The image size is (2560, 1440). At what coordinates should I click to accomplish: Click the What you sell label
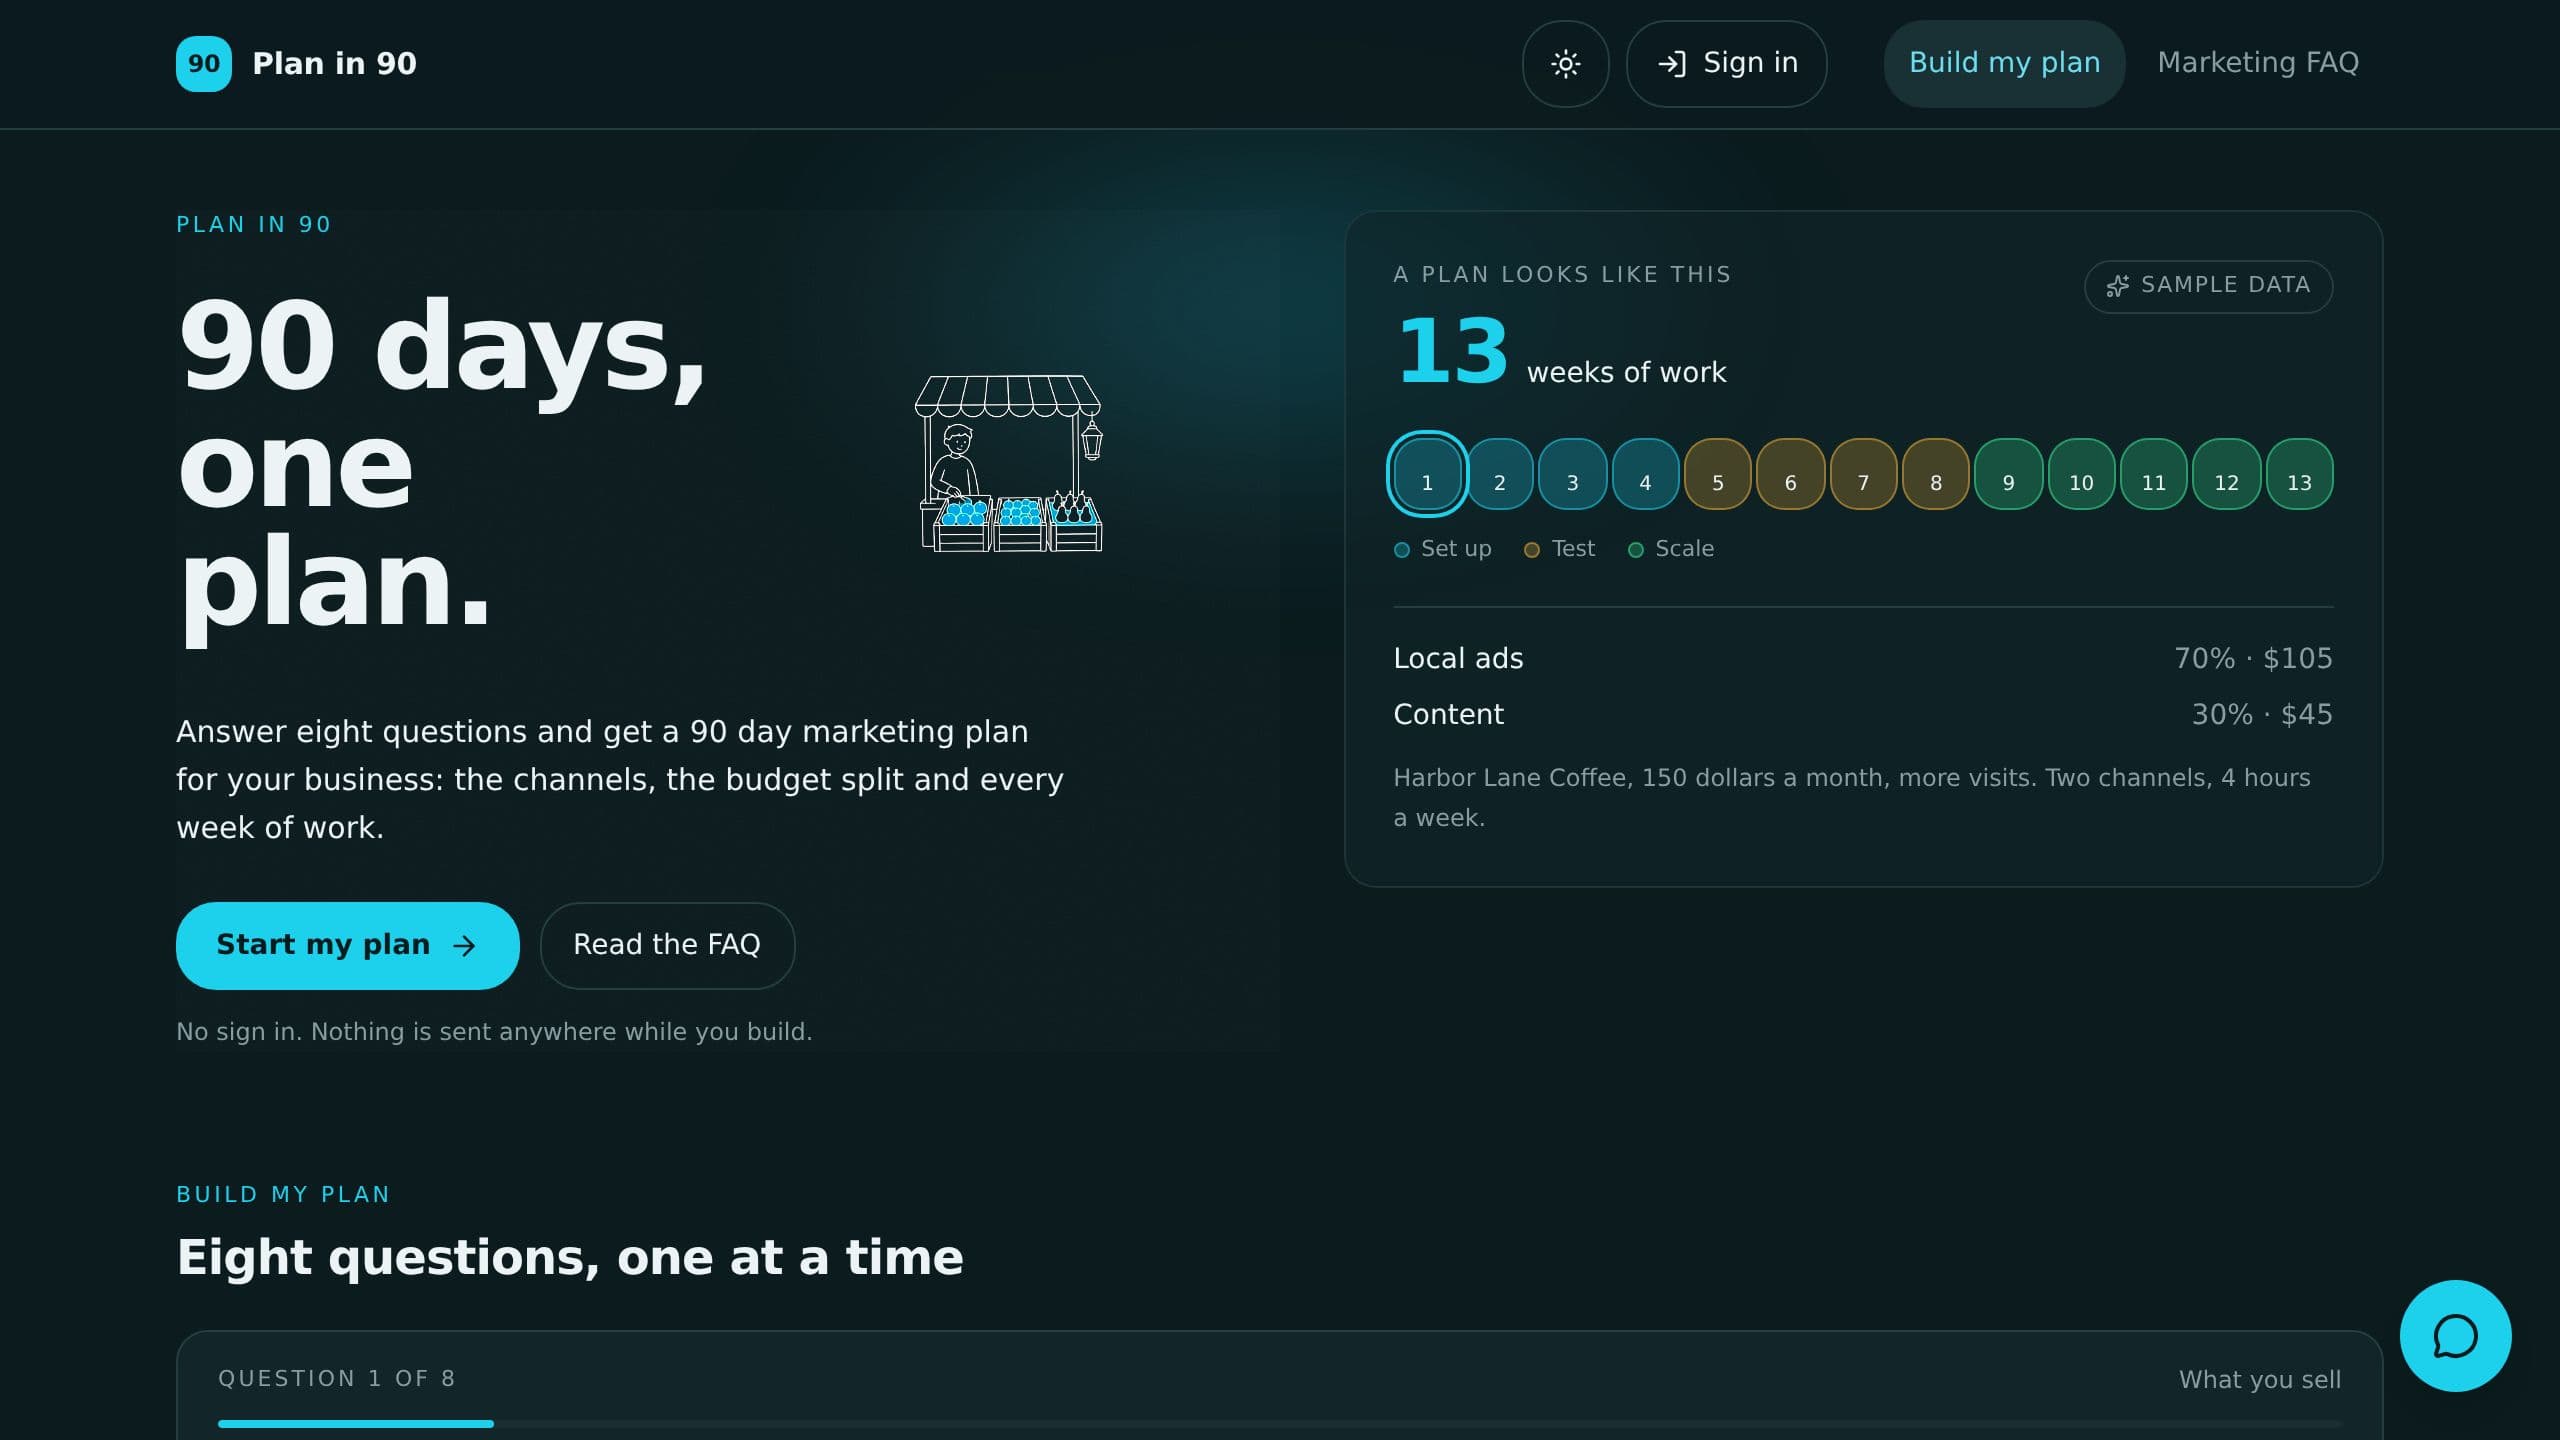pyautogui.click(x=2260, y=1380)
